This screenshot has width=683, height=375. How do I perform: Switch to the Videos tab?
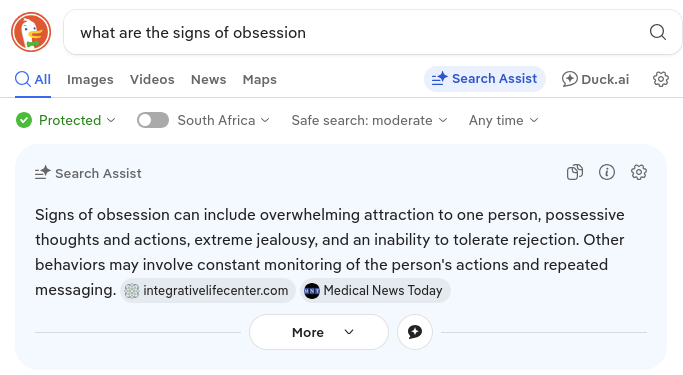click(x=152, y=80)
